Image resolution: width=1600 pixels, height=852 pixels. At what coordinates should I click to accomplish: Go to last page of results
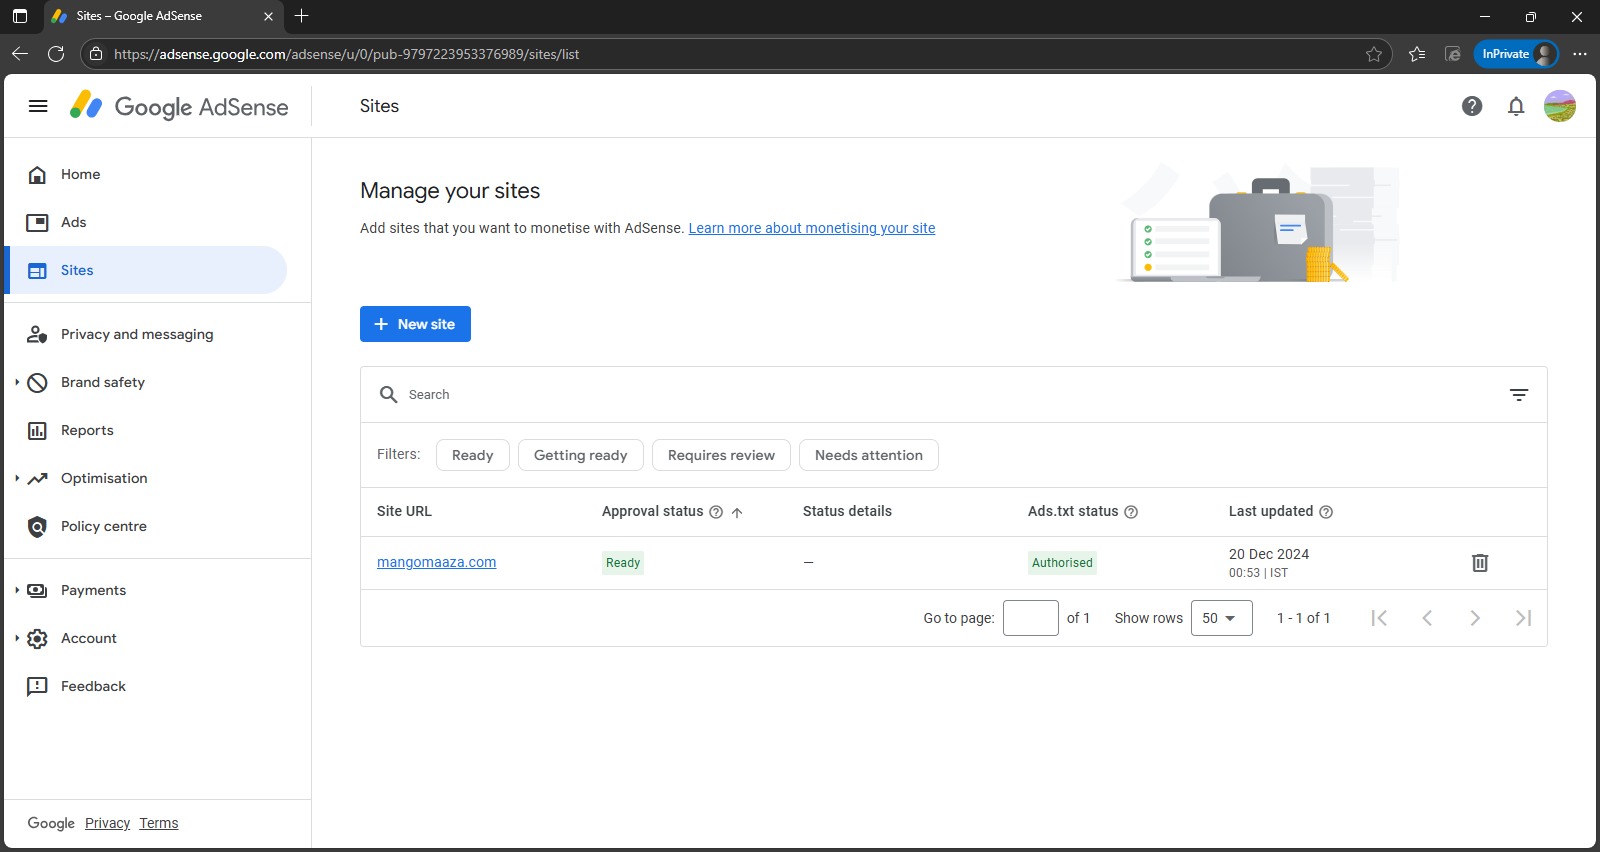[x=1523, y=618]
